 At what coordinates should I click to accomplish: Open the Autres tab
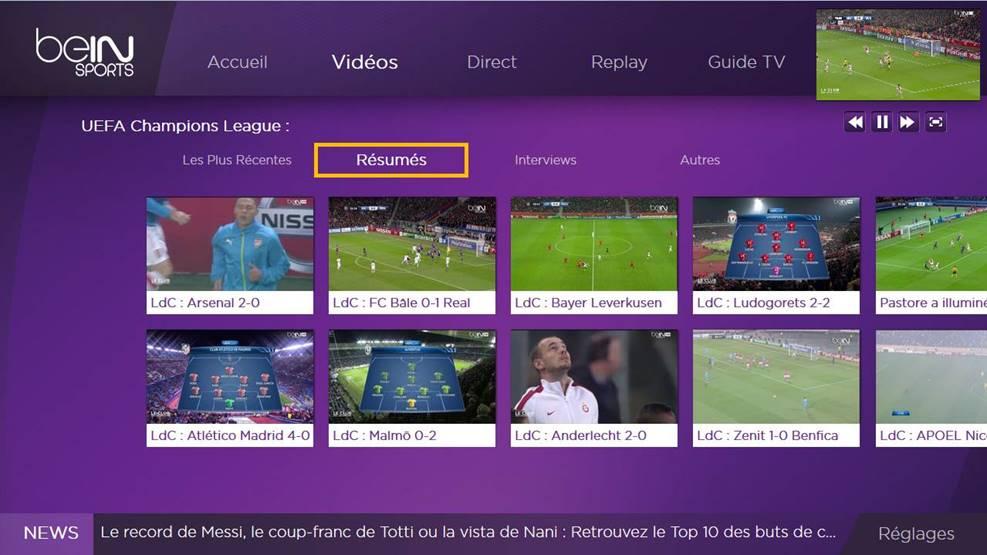click(x=700, y=160)
